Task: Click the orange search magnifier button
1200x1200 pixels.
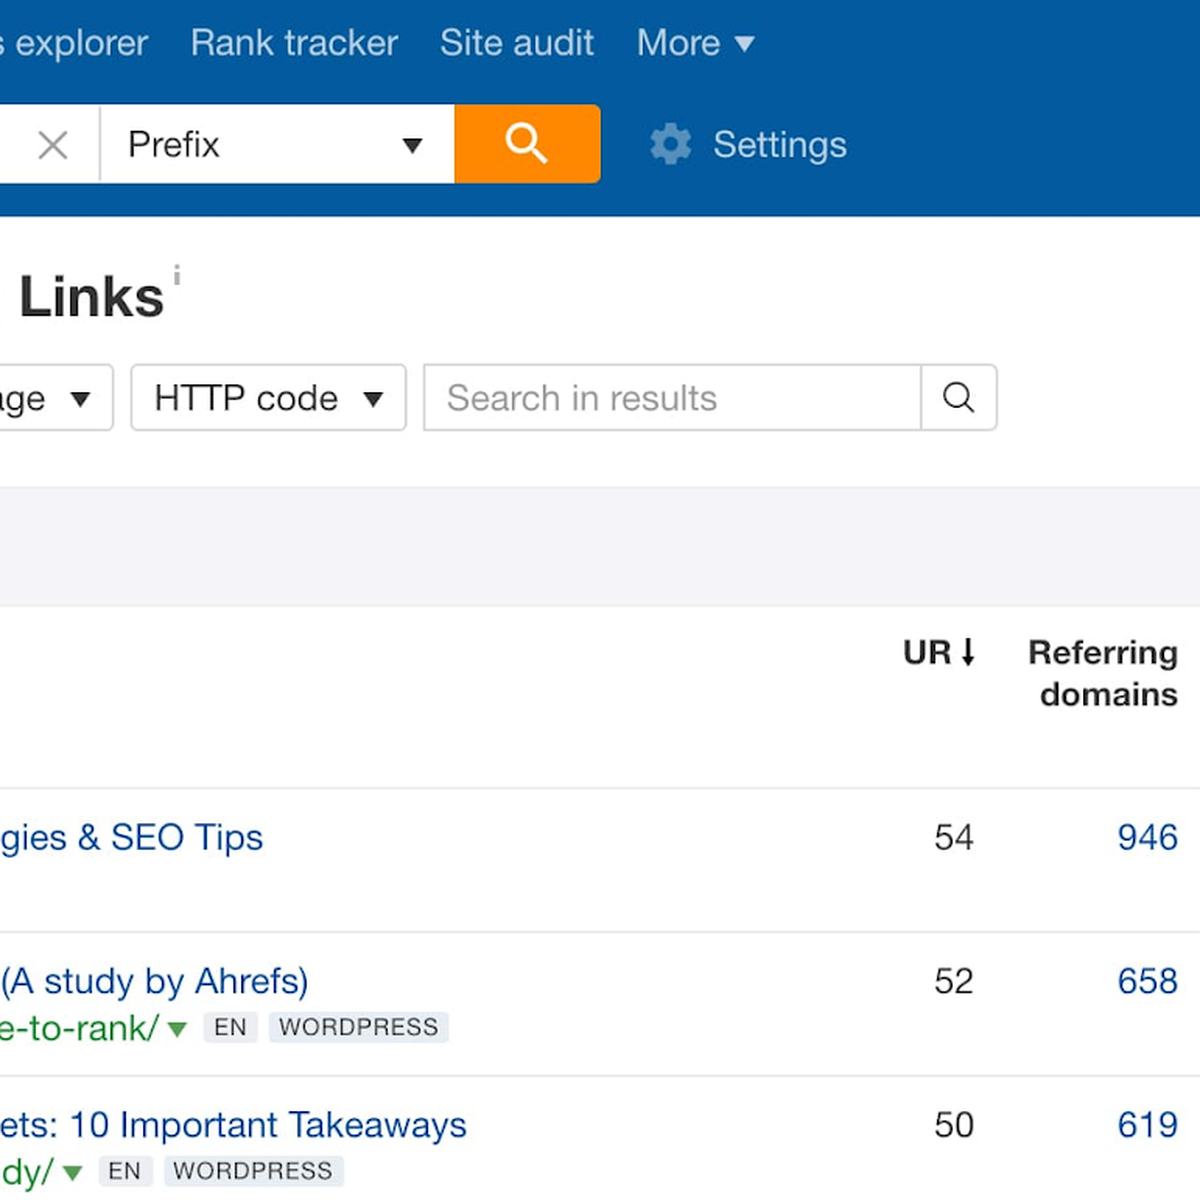Action: (x=527, y=144)
